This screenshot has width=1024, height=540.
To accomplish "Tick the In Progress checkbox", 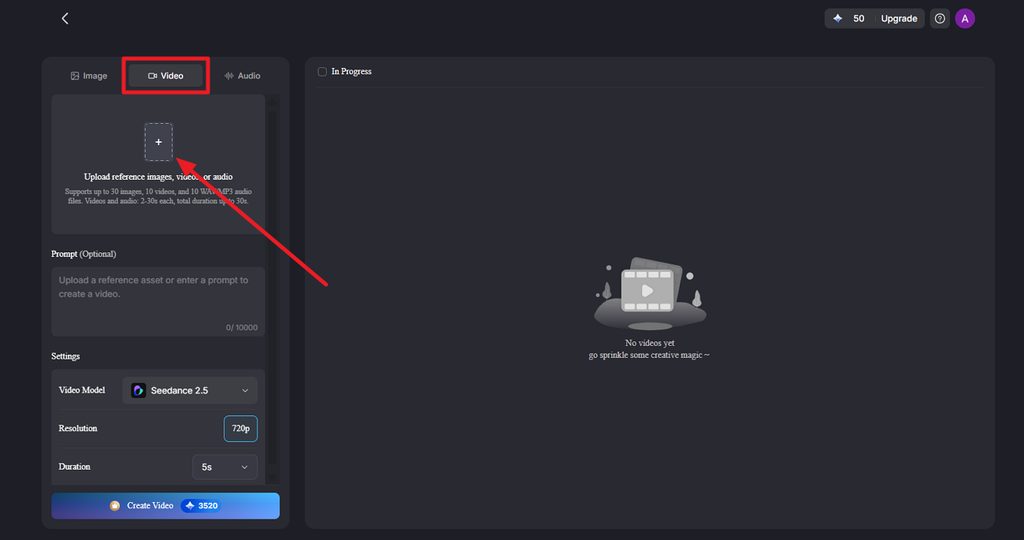I will pos(322,72).
